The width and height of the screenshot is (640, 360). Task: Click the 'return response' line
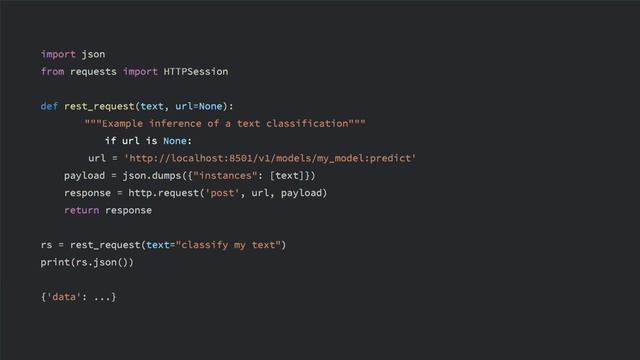click(108, 210)
